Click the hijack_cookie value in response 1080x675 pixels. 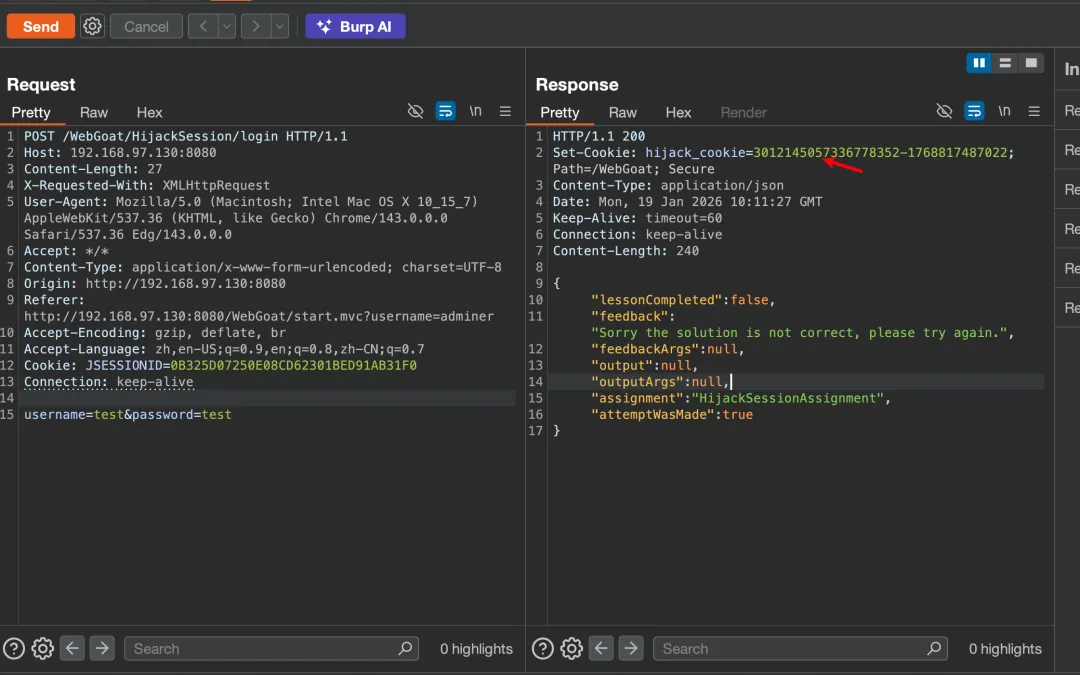click(x=880, y=153)
